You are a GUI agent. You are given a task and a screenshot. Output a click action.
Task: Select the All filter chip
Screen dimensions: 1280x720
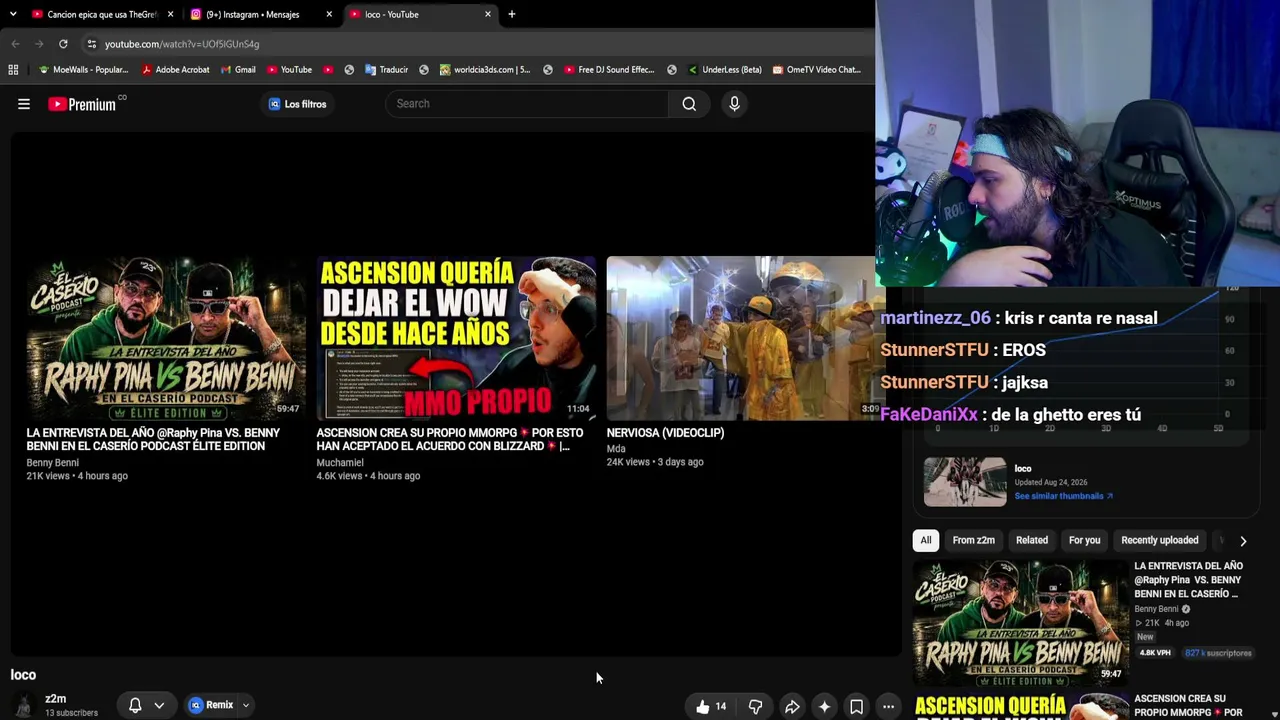click(926, 540)
